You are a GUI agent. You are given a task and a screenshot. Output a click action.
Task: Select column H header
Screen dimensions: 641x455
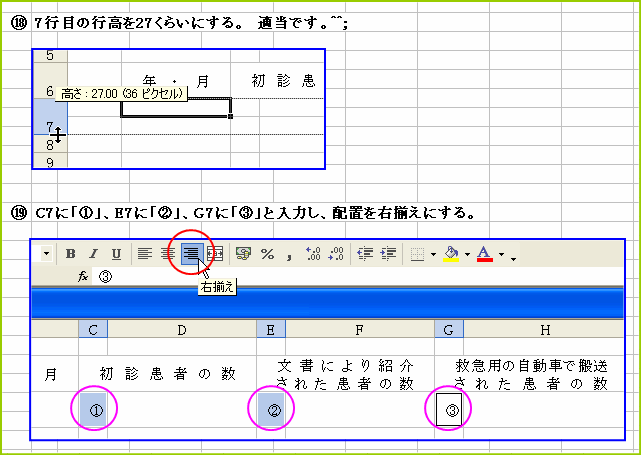[543, 330]
